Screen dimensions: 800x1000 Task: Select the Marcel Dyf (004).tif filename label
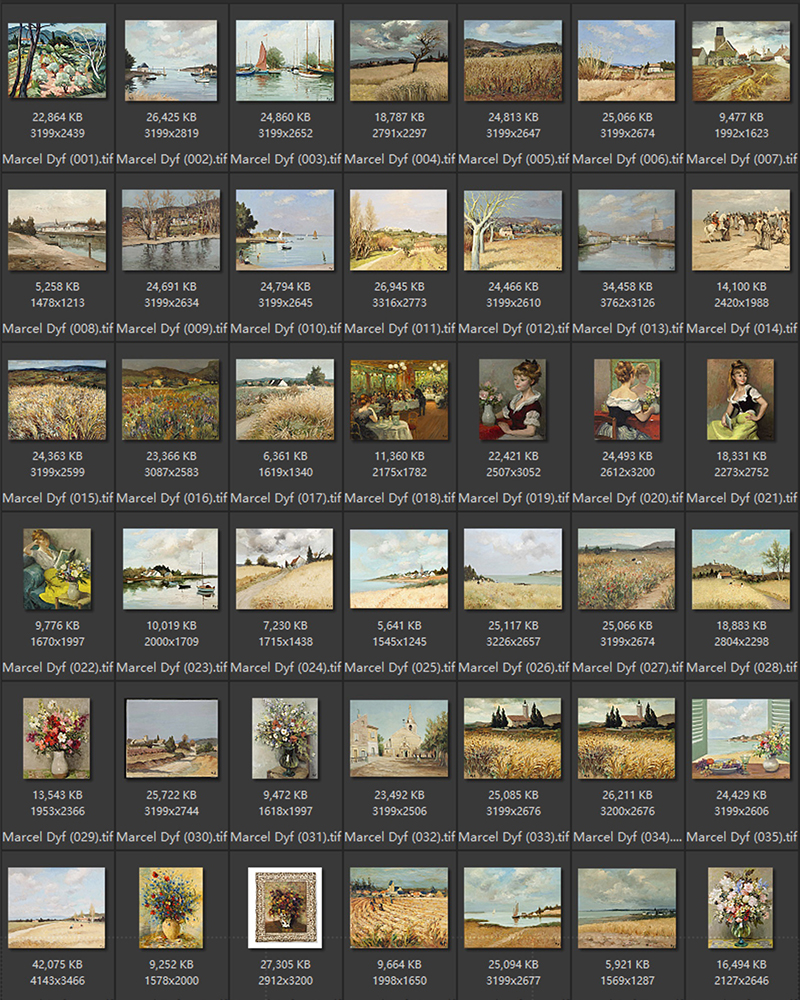[399, 159]
